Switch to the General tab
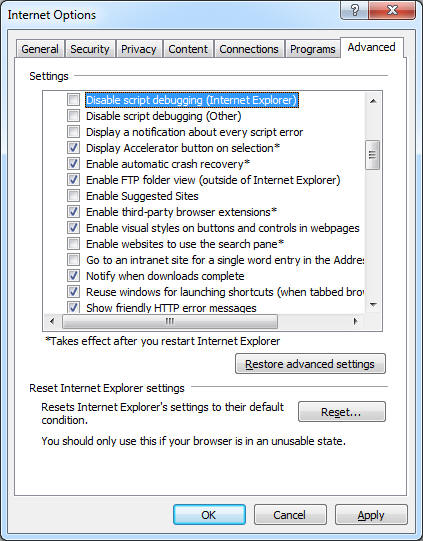Viewport: 423px width, 541px height. [x=40, y=49]
